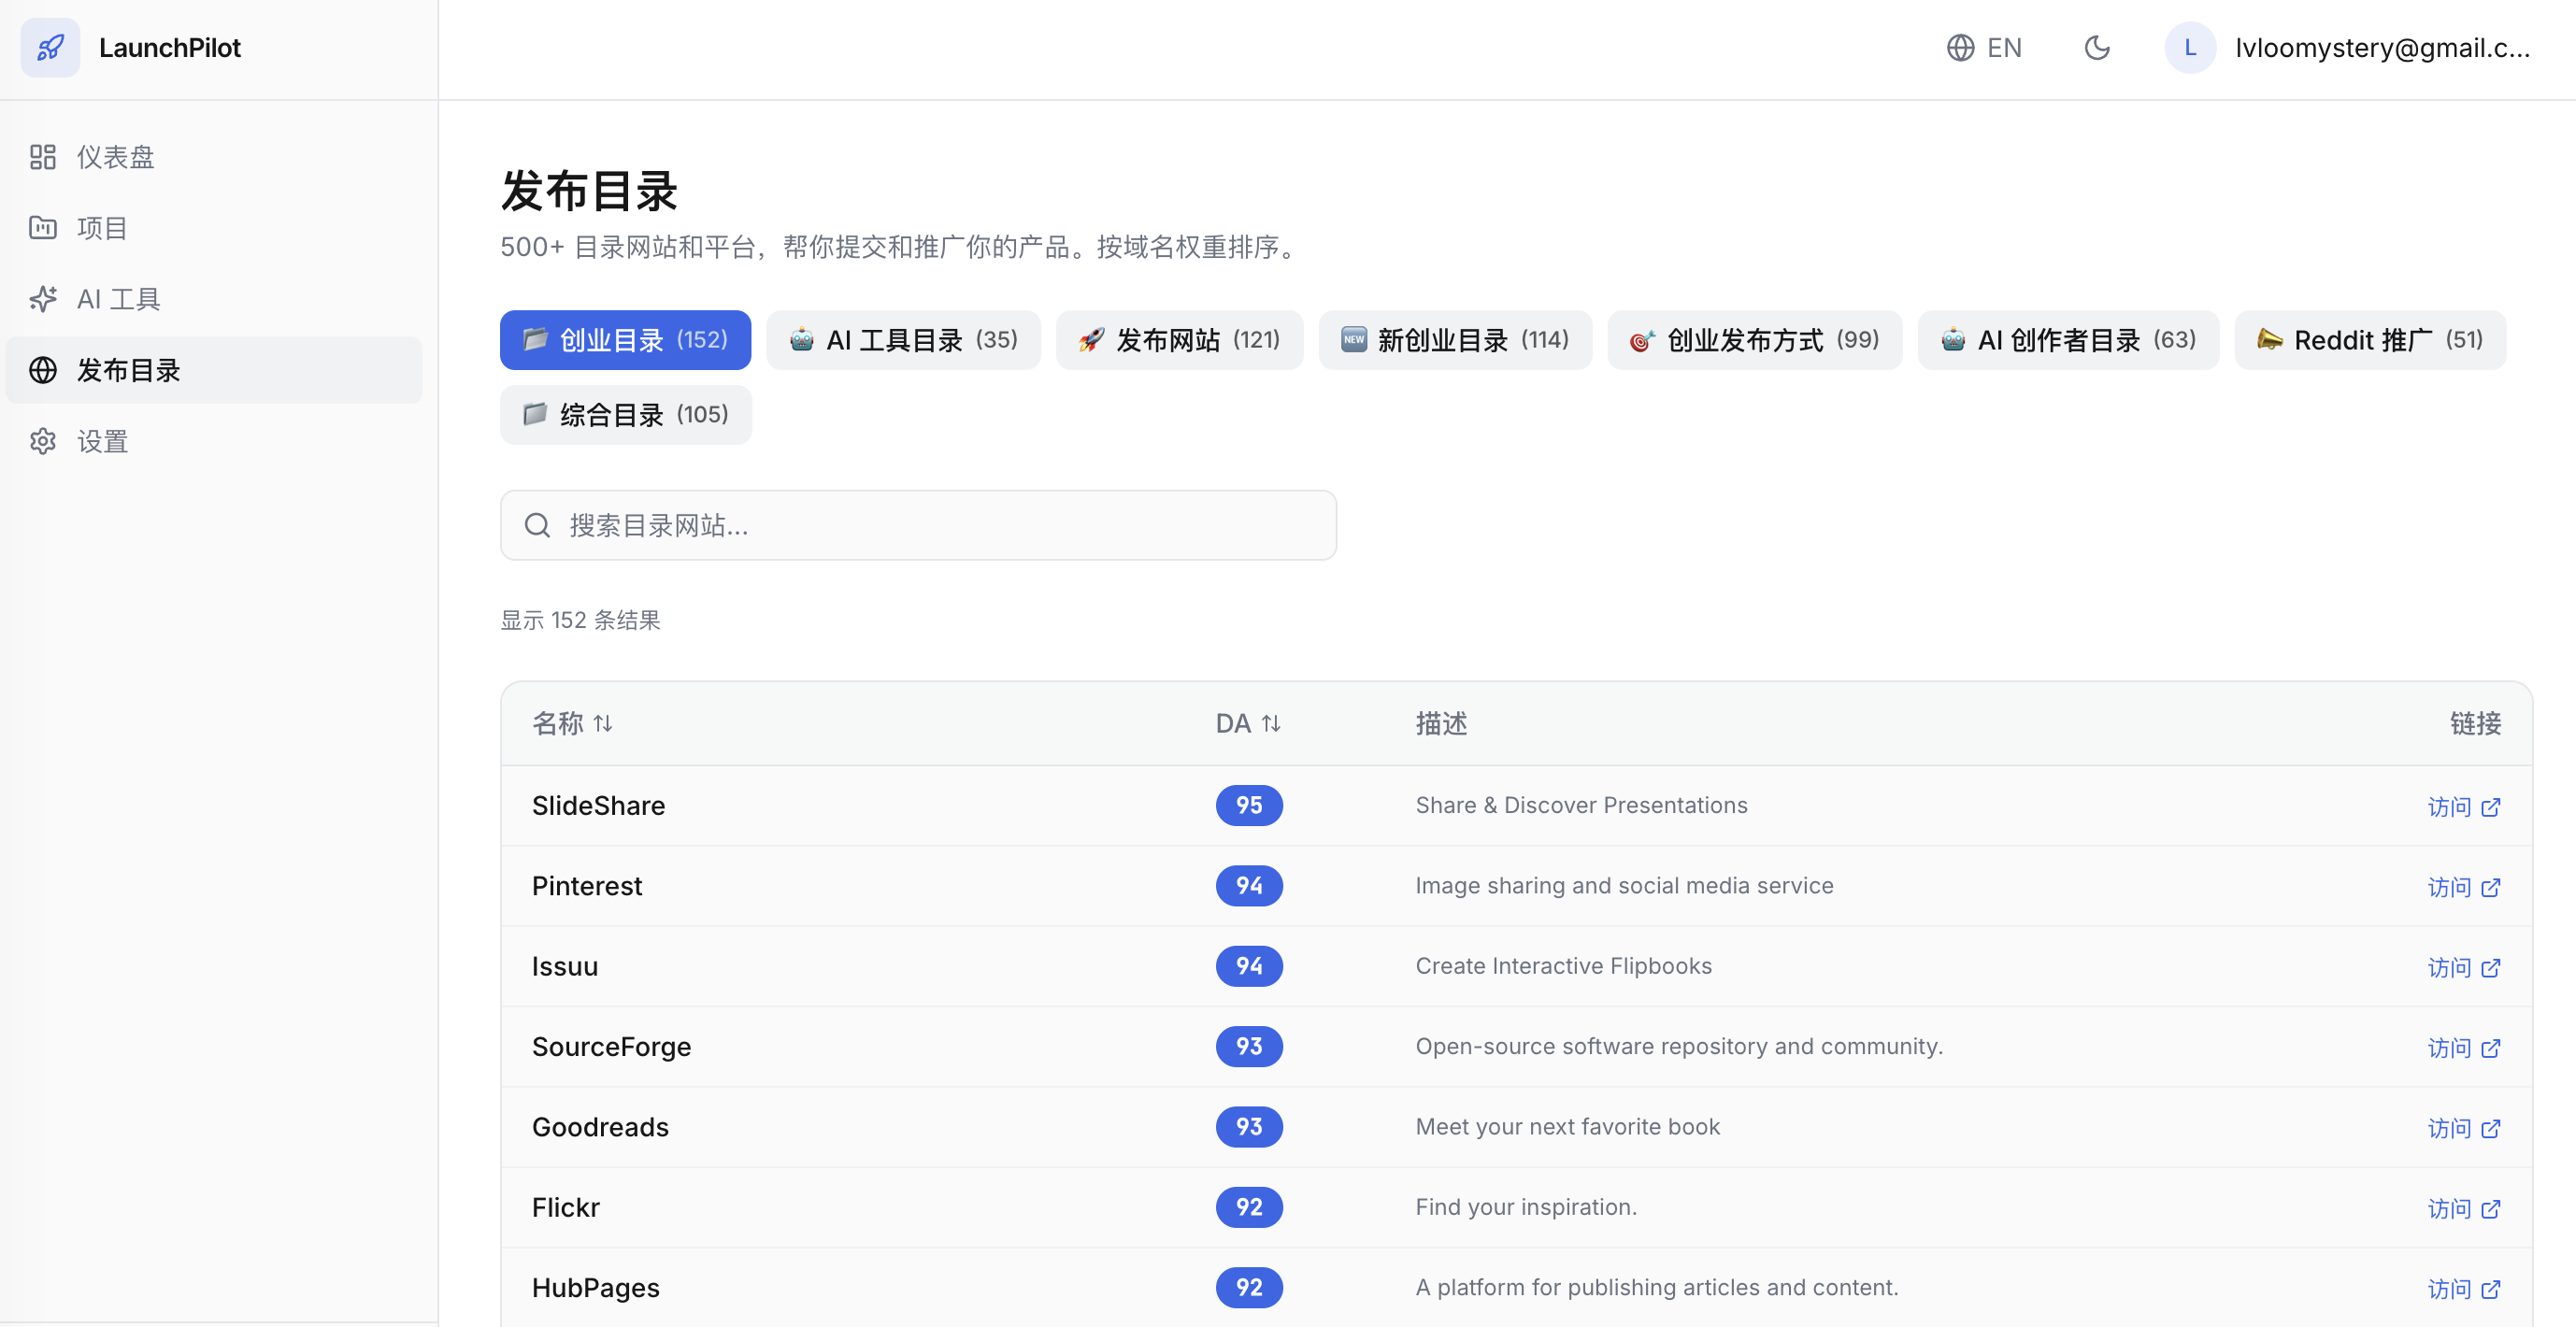The image size is (2576, 1327).
Task: Click the 显示 152 条结果 result count
Action: click(580, 620)
